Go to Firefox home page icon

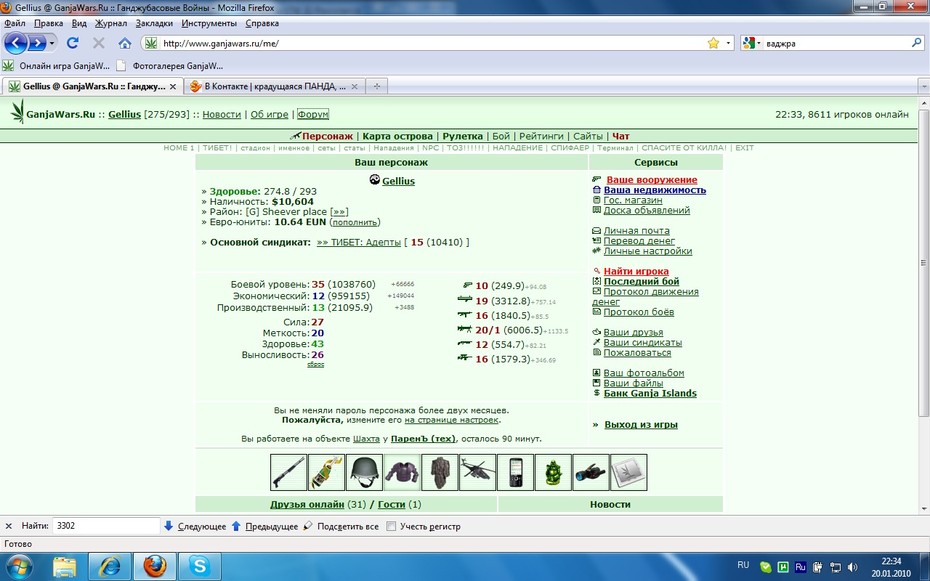125,43
